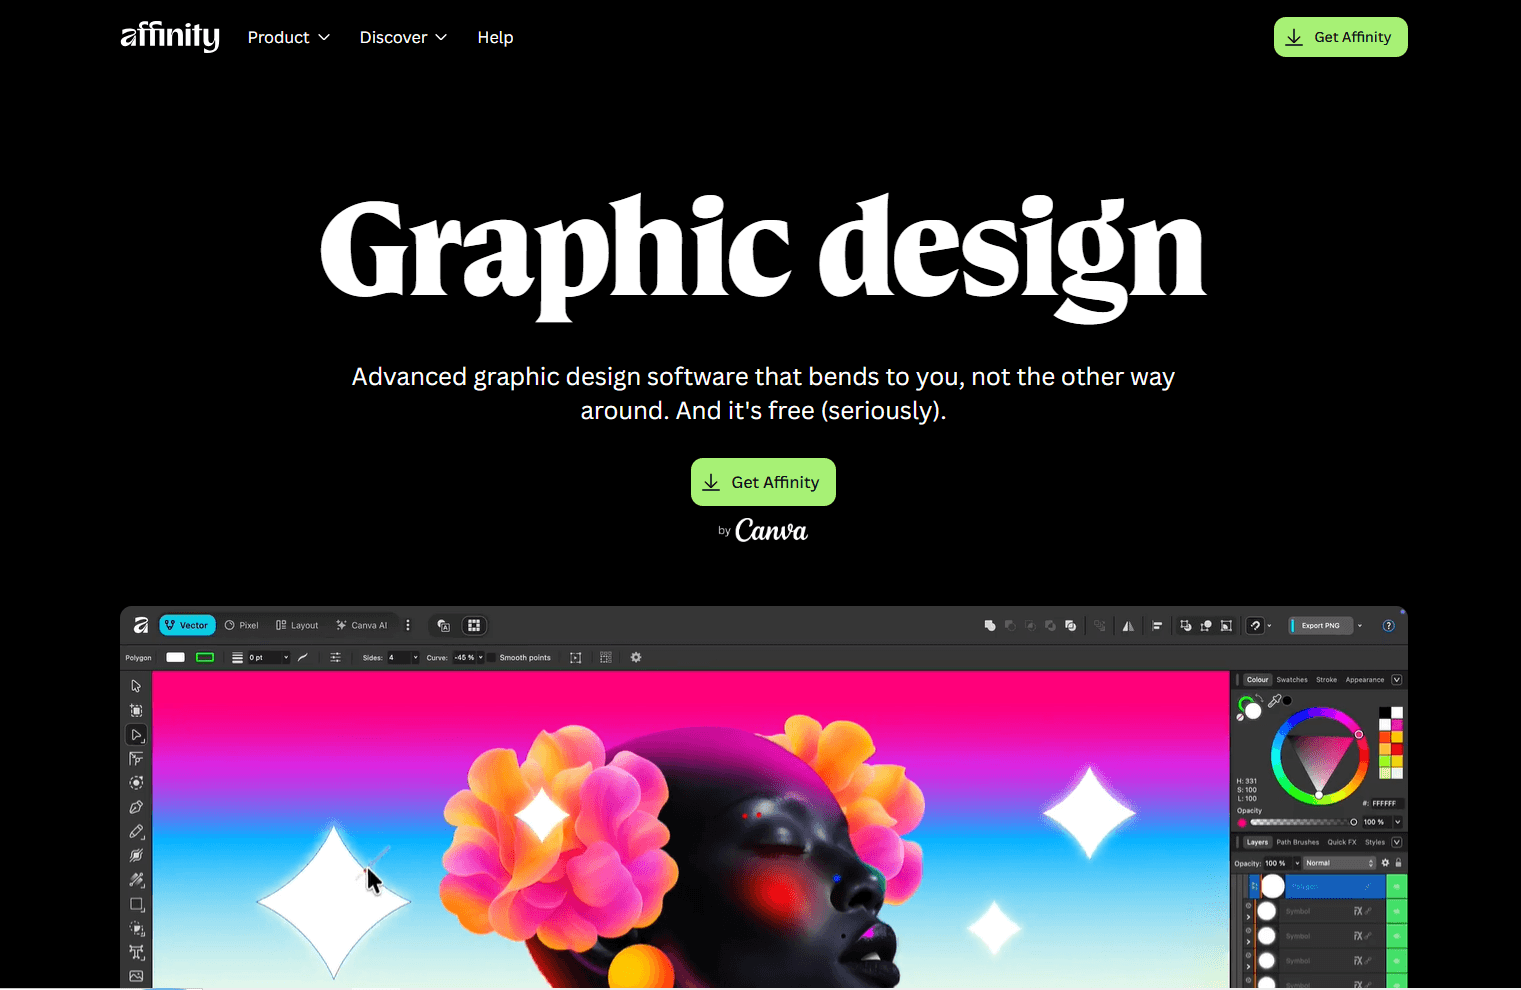Open the Curve percentage dropdown
The image size is (1521, 990).
tap(480, 657)
